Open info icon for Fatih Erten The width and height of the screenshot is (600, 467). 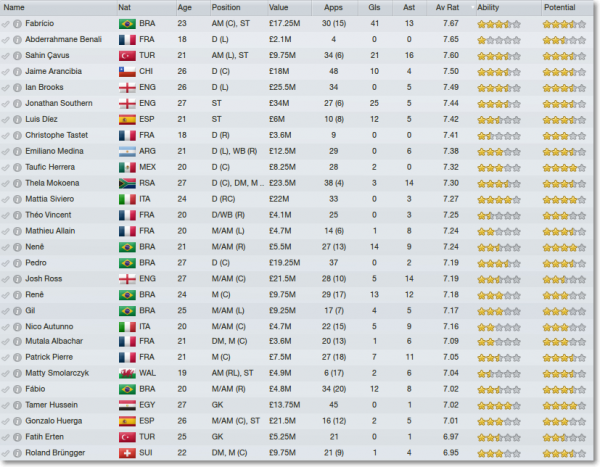tap(17, 437)
